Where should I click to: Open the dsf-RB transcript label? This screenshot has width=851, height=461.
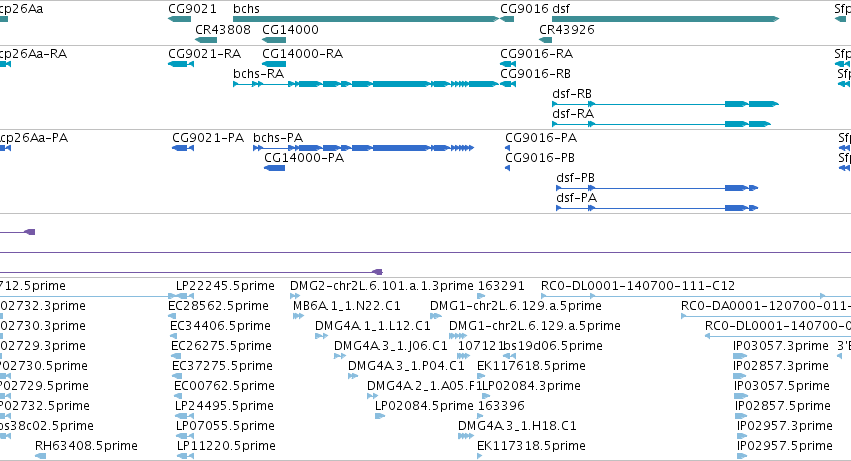pos(572,94)
